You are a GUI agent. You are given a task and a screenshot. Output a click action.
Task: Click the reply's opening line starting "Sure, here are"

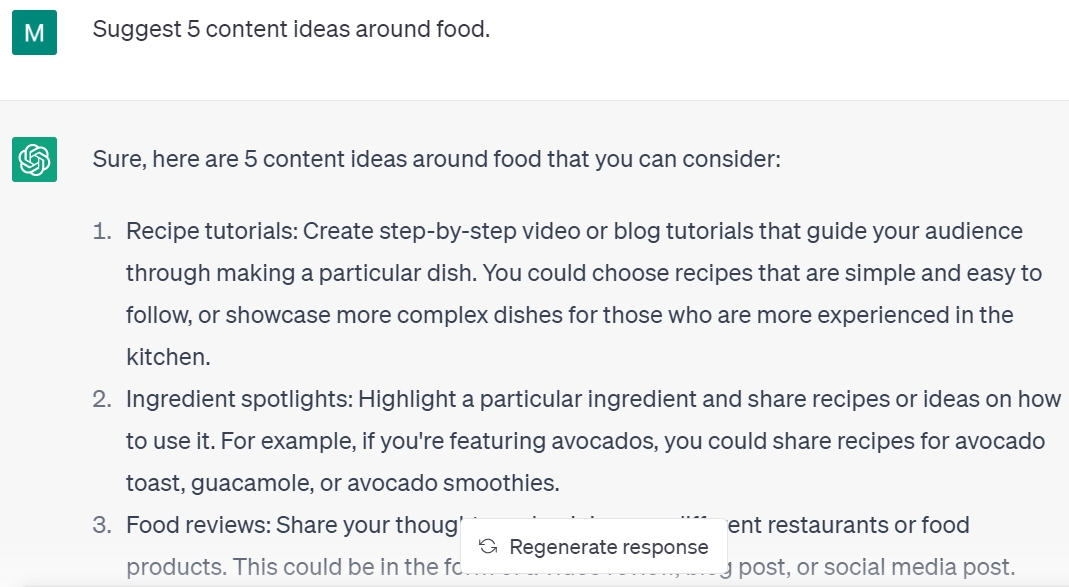pos(436,158)
